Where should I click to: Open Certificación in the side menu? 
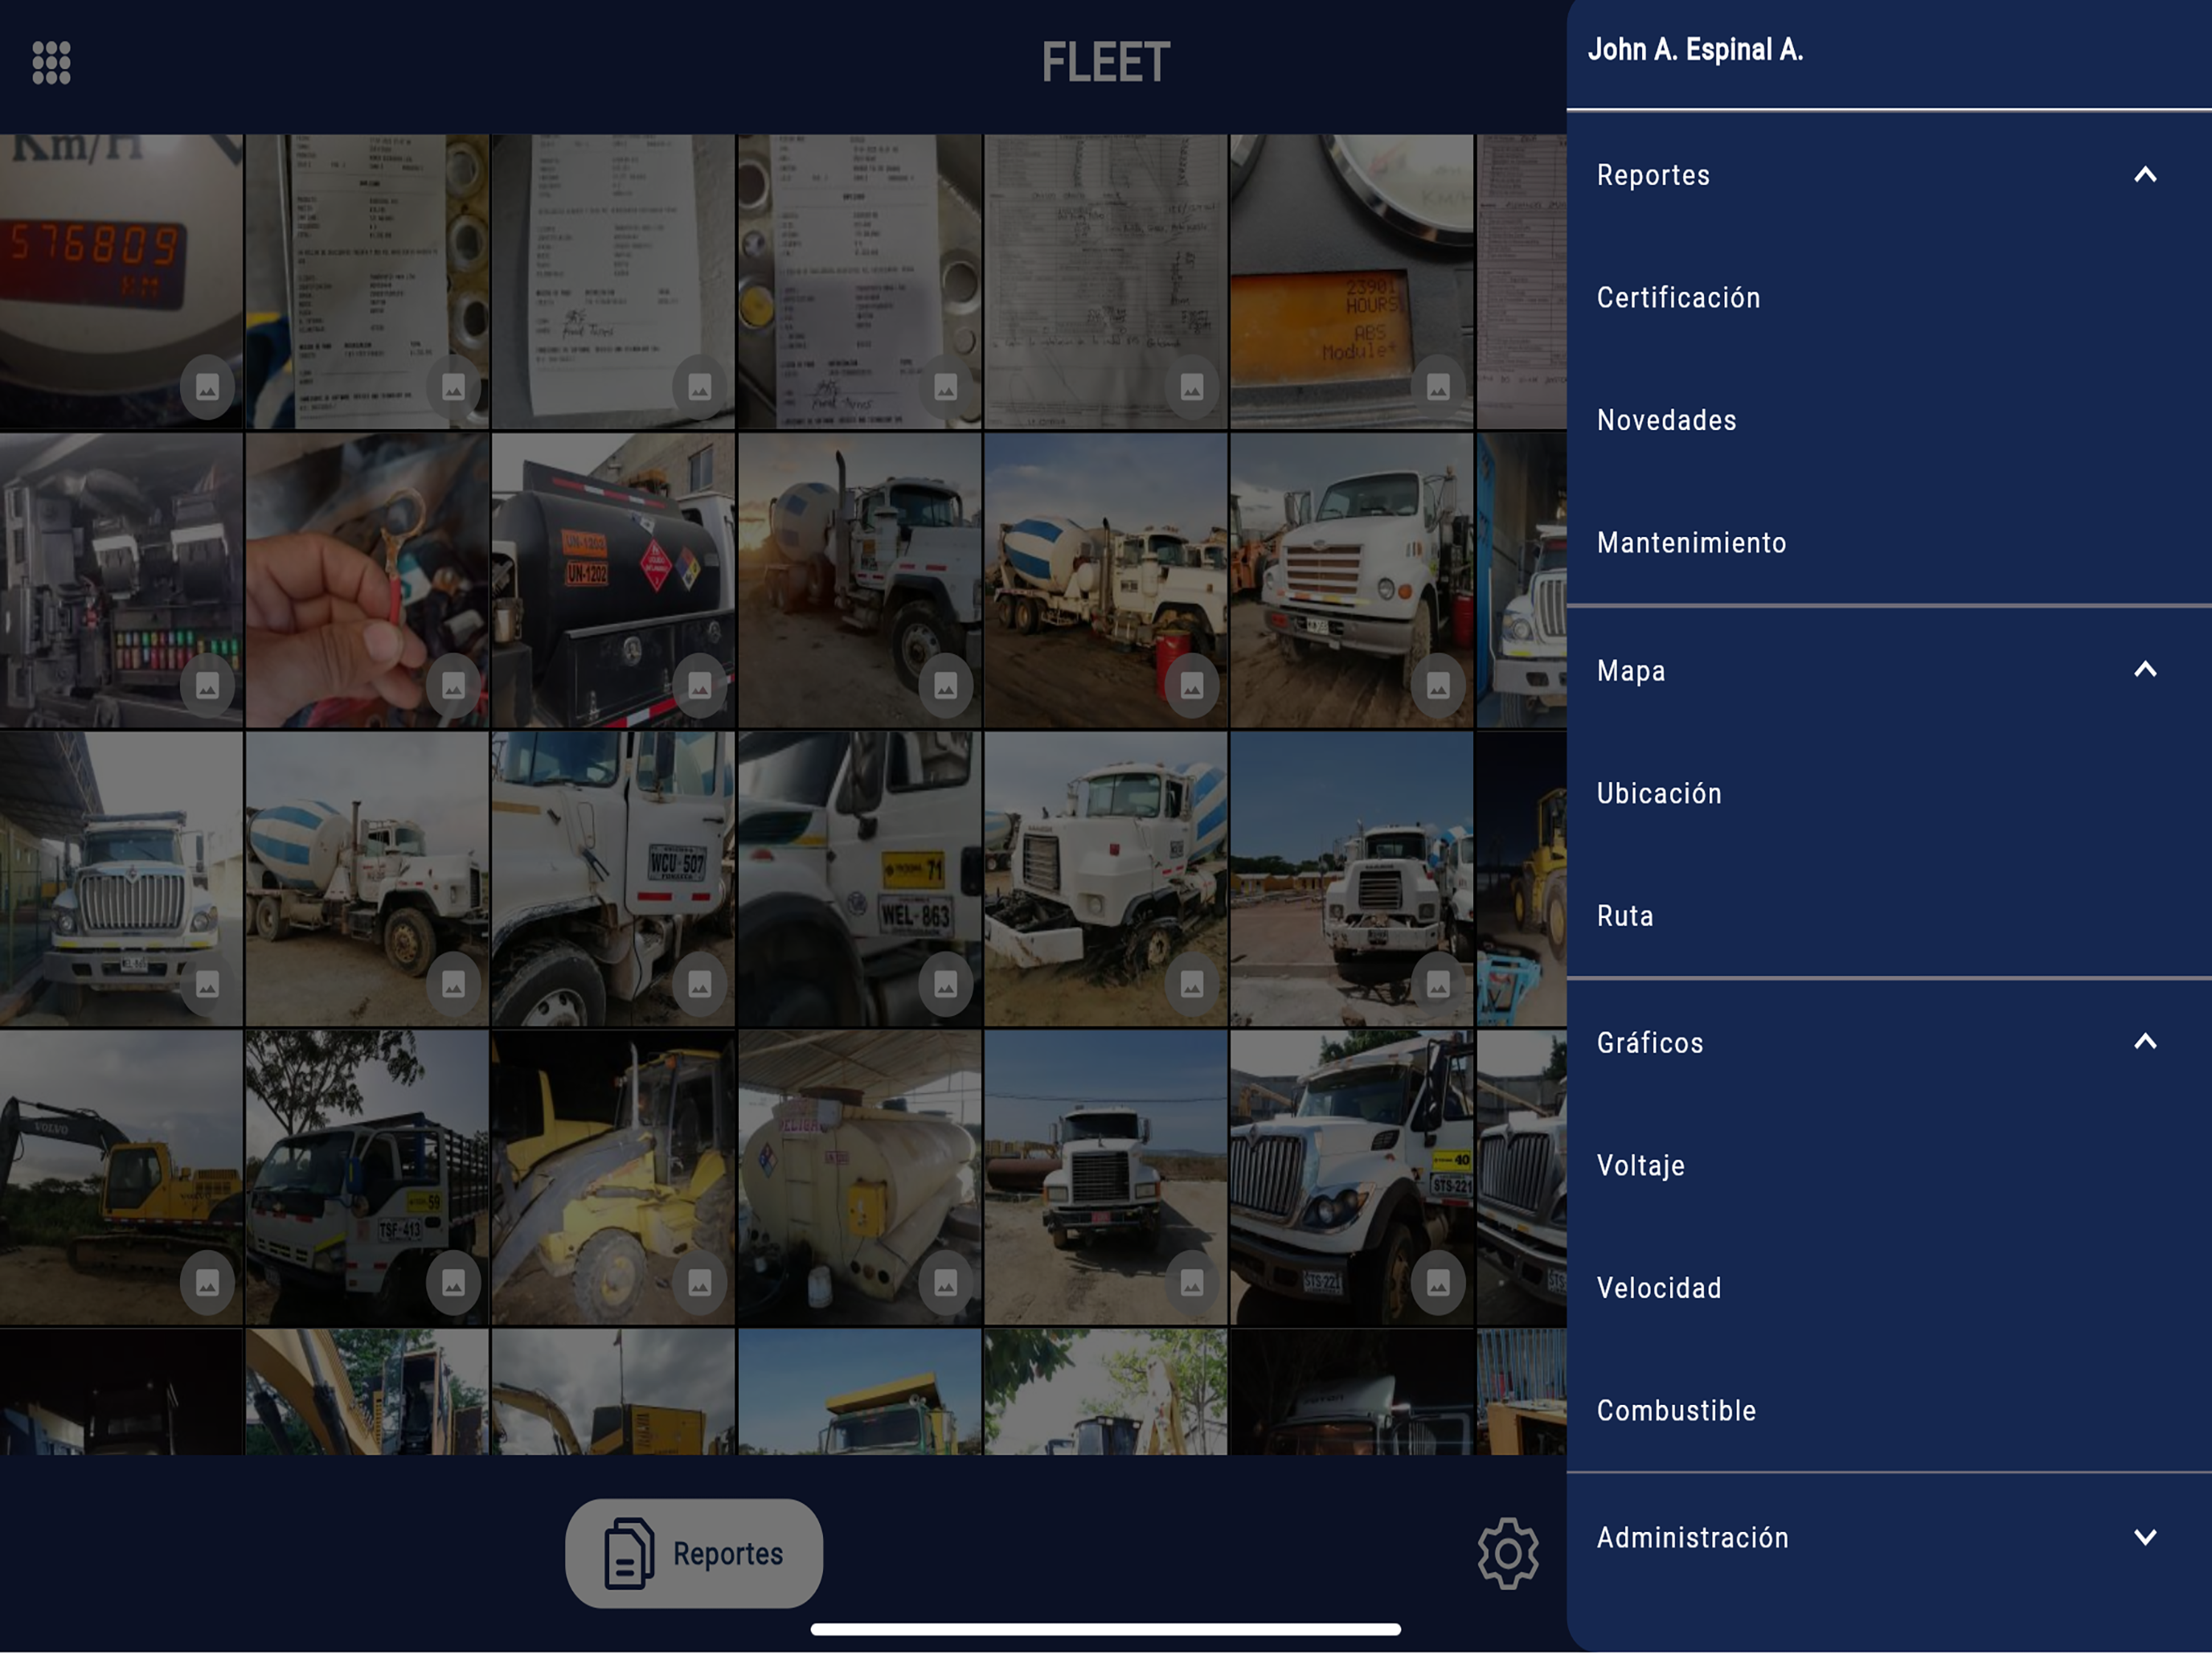click(x=1678, y=298)
